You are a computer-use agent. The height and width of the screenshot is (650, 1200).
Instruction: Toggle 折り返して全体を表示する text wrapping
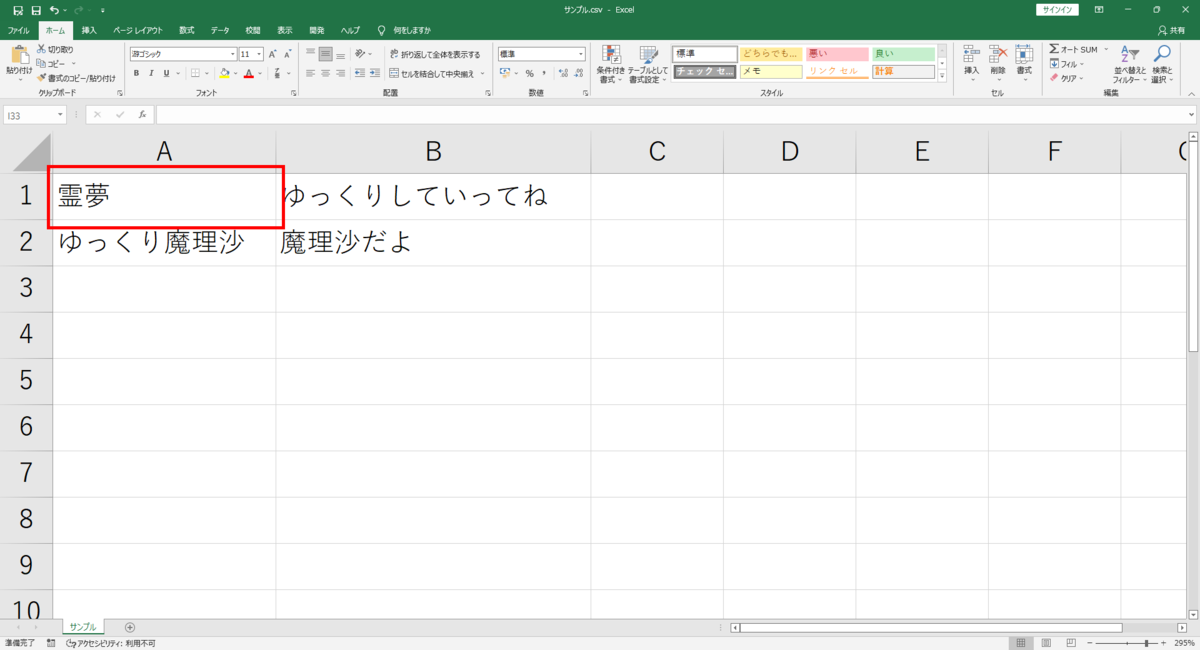[435, 54]
